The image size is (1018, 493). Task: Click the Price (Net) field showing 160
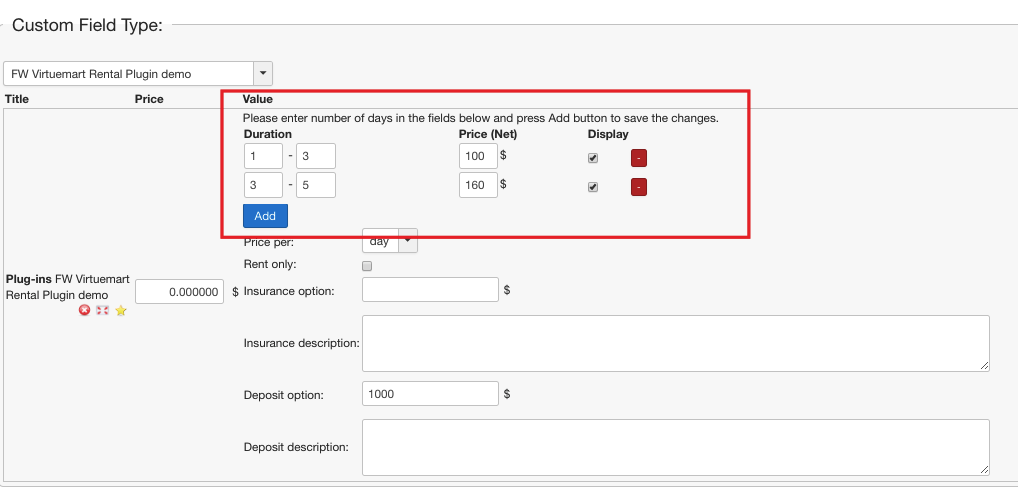pos(478,185)
